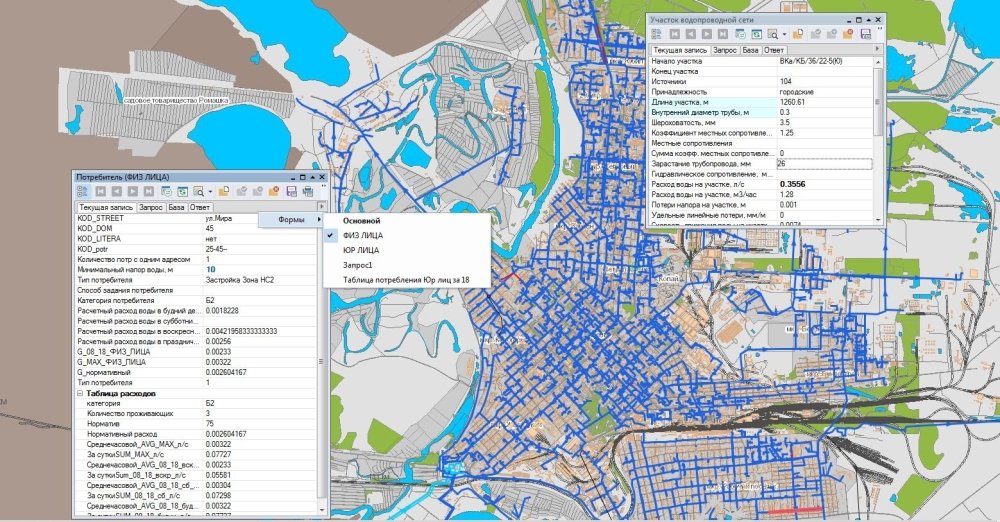Image resolution: width=1000 pixels, height=522 pixels.
Task: Jump to first record in water network panel
Action: (674, 34)
